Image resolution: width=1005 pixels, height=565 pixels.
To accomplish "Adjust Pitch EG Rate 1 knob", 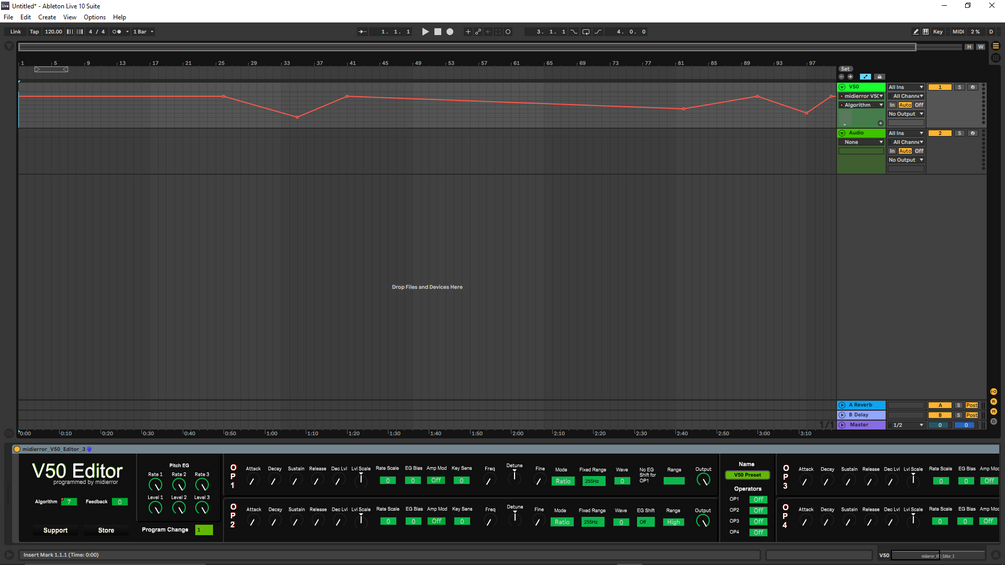I will click(x=155, y=485).
